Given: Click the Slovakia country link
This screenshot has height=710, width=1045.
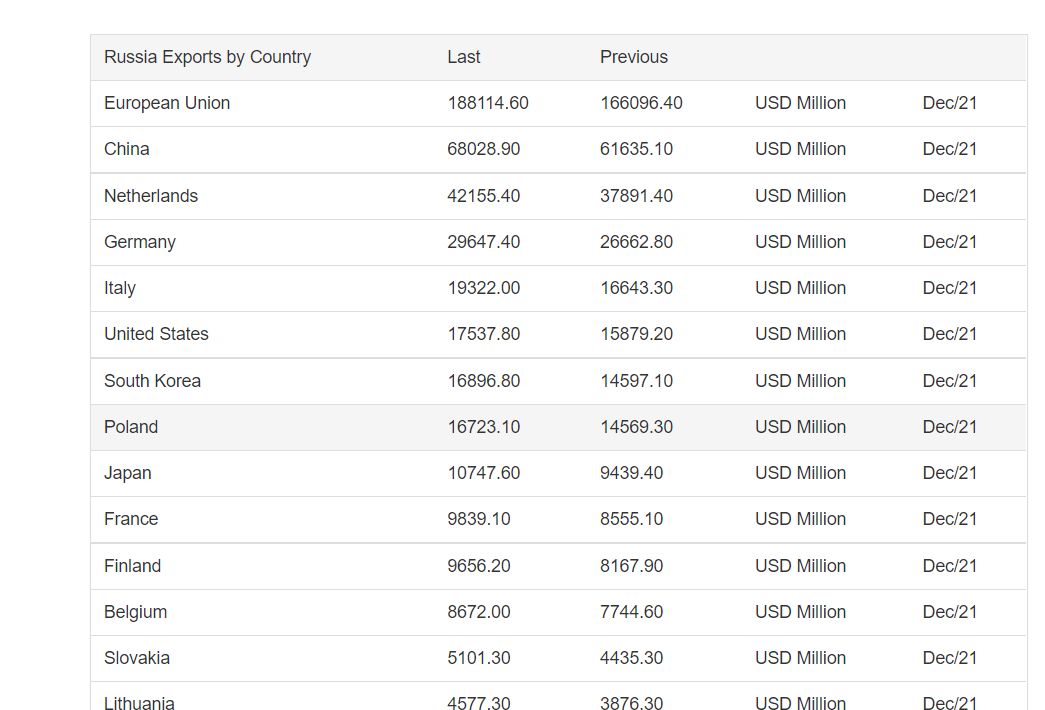Looking at the screenshot, I should click(x=137, y=658).
